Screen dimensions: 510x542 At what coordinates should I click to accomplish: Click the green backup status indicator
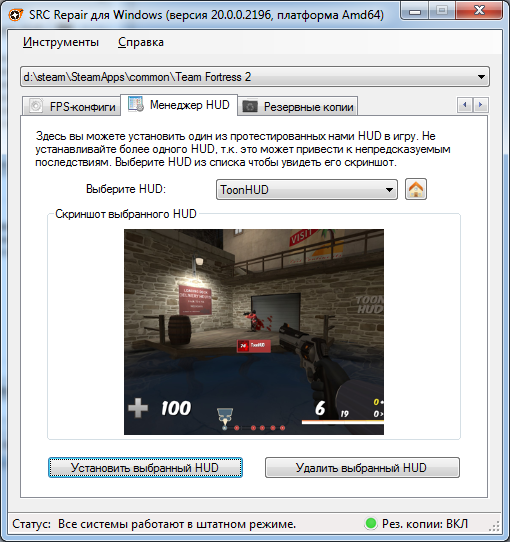(x=371, y=523)
